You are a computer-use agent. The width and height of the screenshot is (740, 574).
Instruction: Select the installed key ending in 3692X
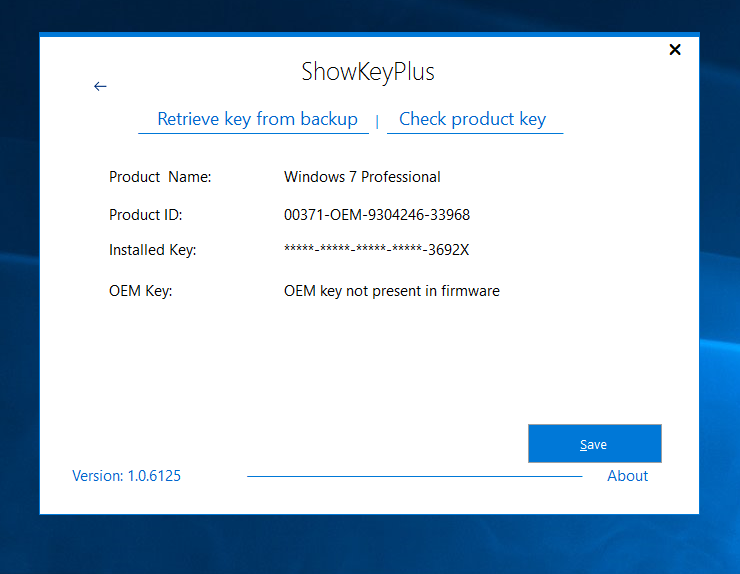coord(377,250)
